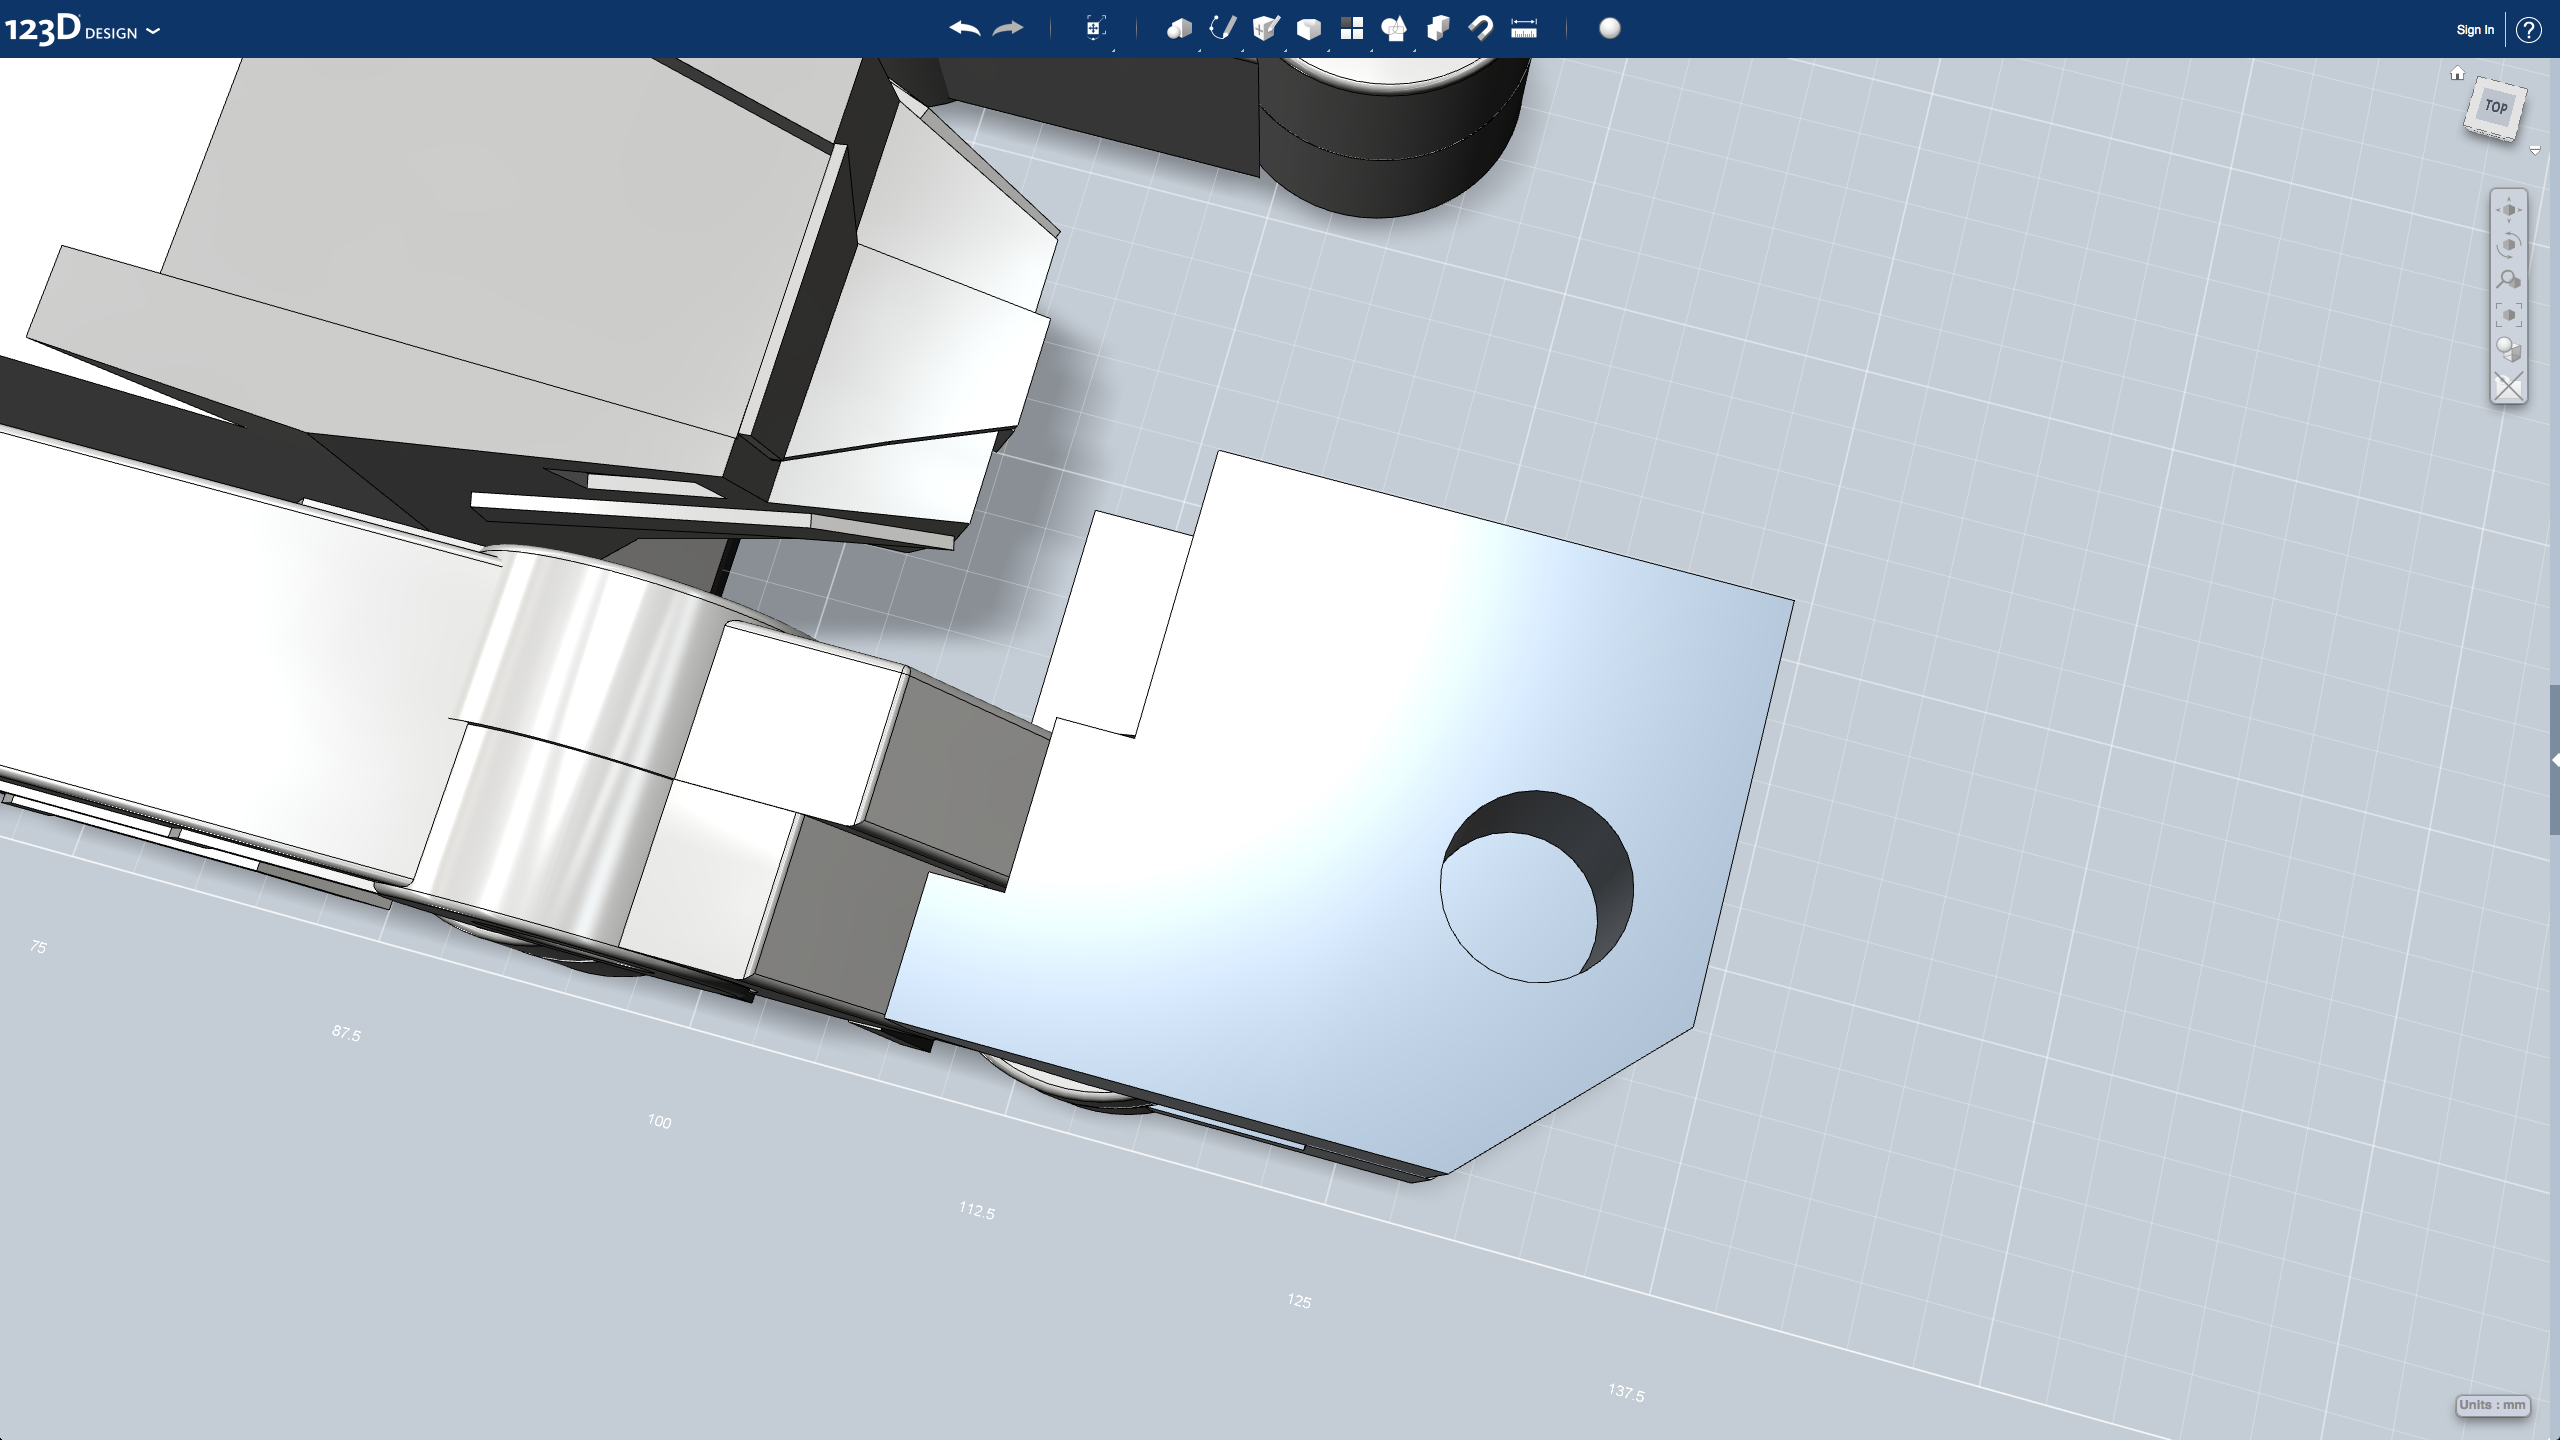Open the Grouping tool
The width and height of the screenshot is (2560, 1440).
[1394, 29]
